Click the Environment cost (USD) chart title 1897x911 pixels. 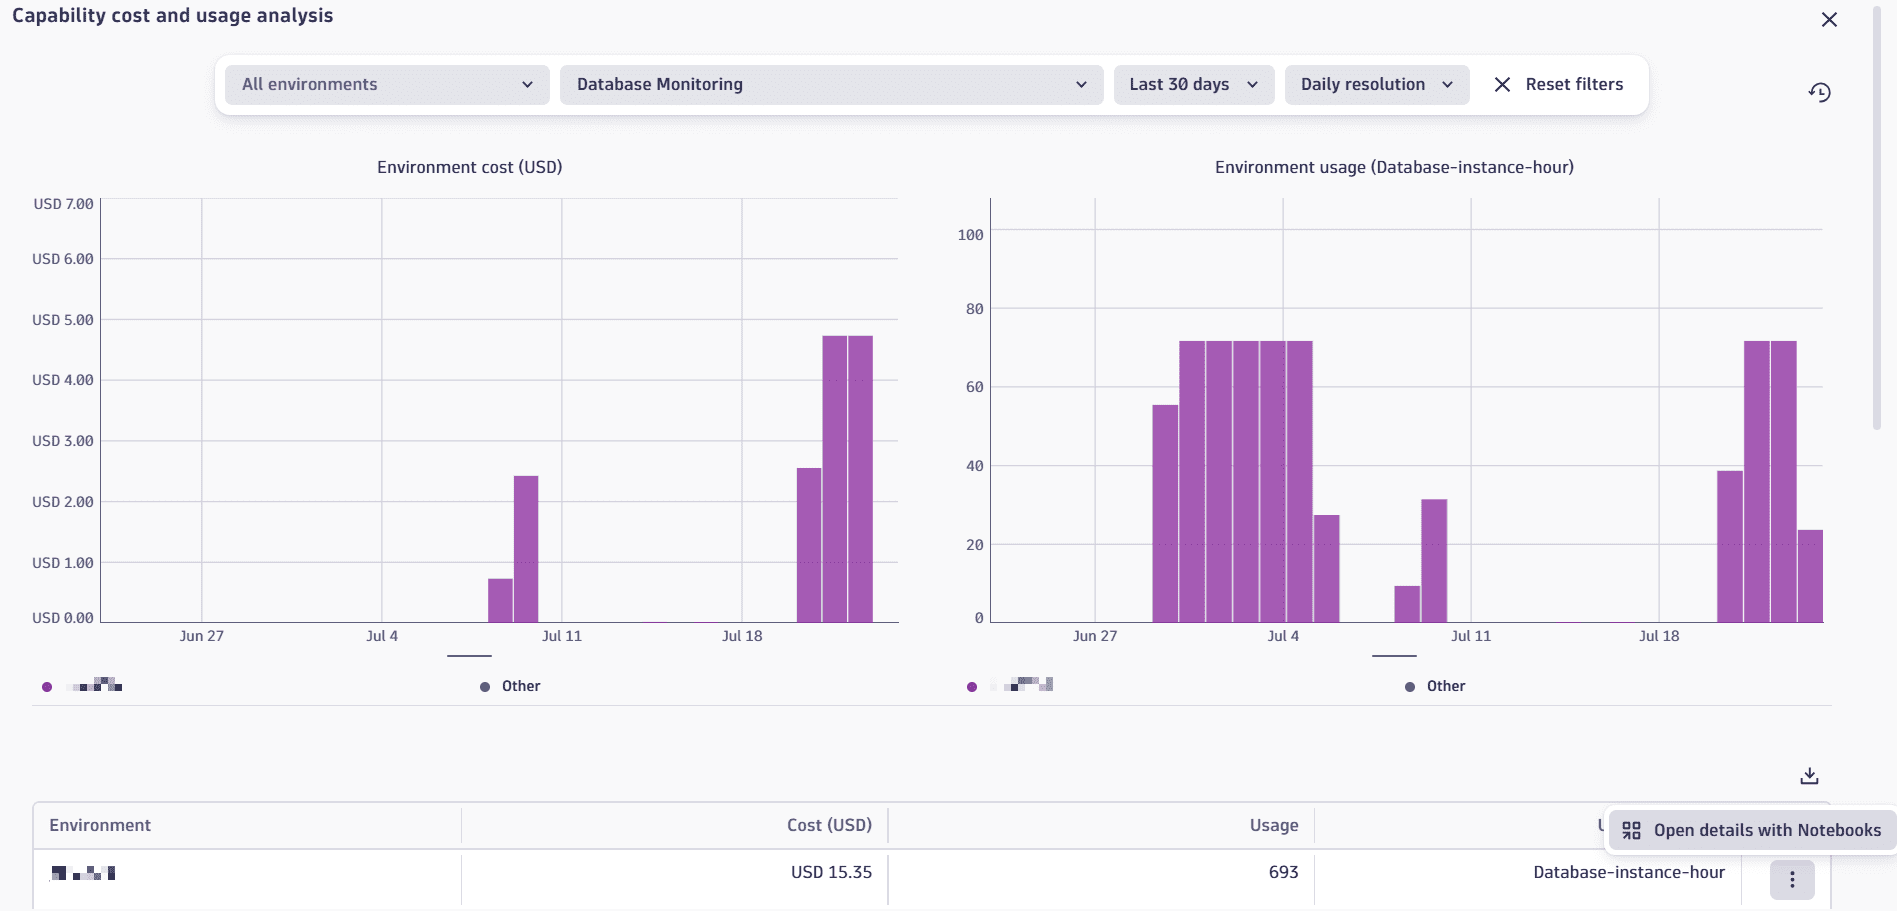coord(469,167)
